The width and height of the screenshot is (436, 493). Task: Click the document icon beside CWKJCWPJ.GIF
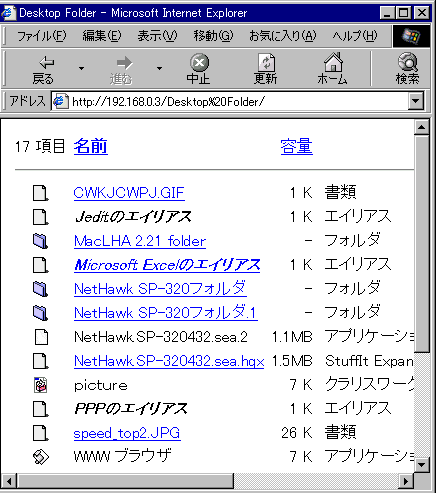[41, 193]
